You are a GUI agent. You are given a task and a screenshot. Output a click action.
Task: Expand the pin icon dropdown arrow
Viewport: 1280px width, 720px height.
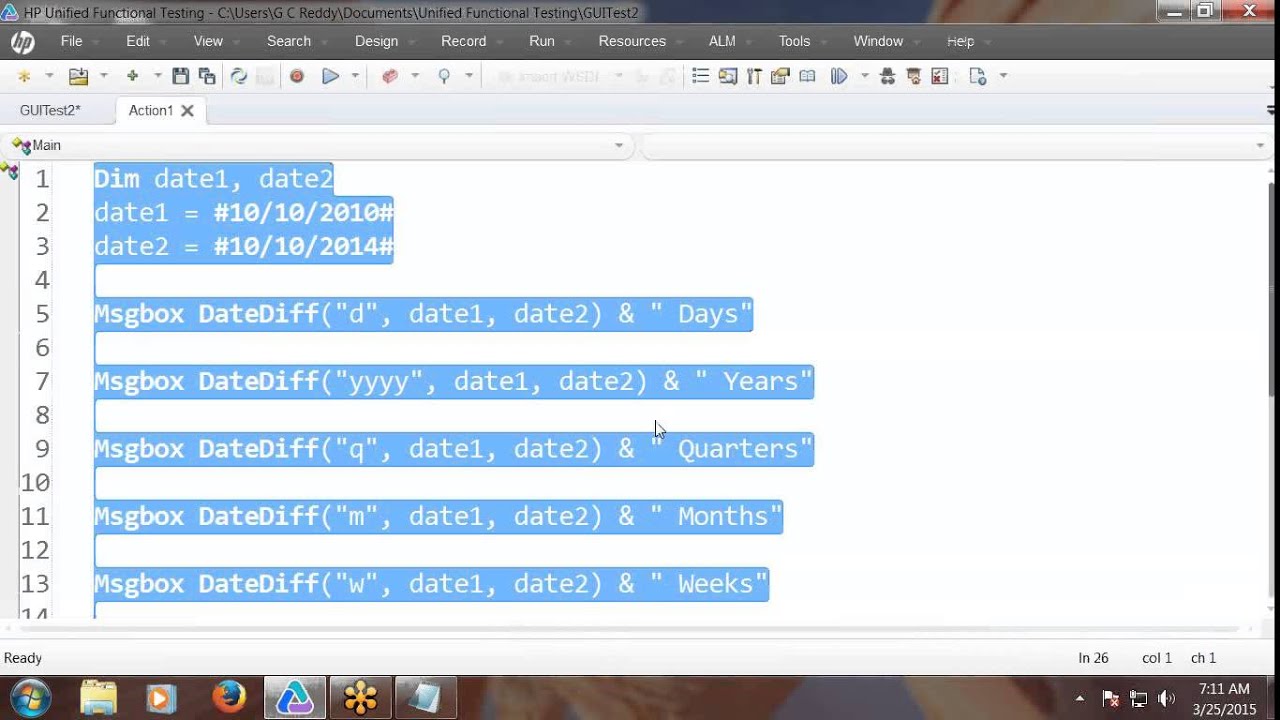click(x=468, y=76)
